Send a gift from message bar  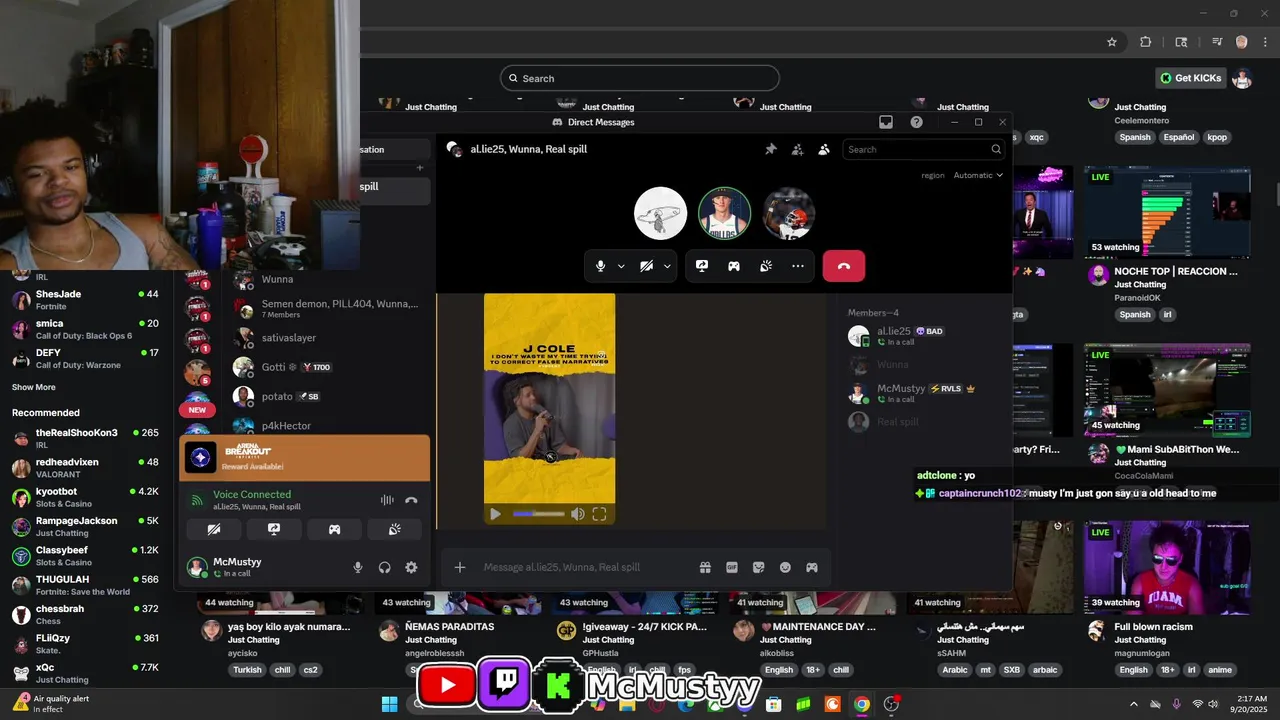(x=705, y=567)
